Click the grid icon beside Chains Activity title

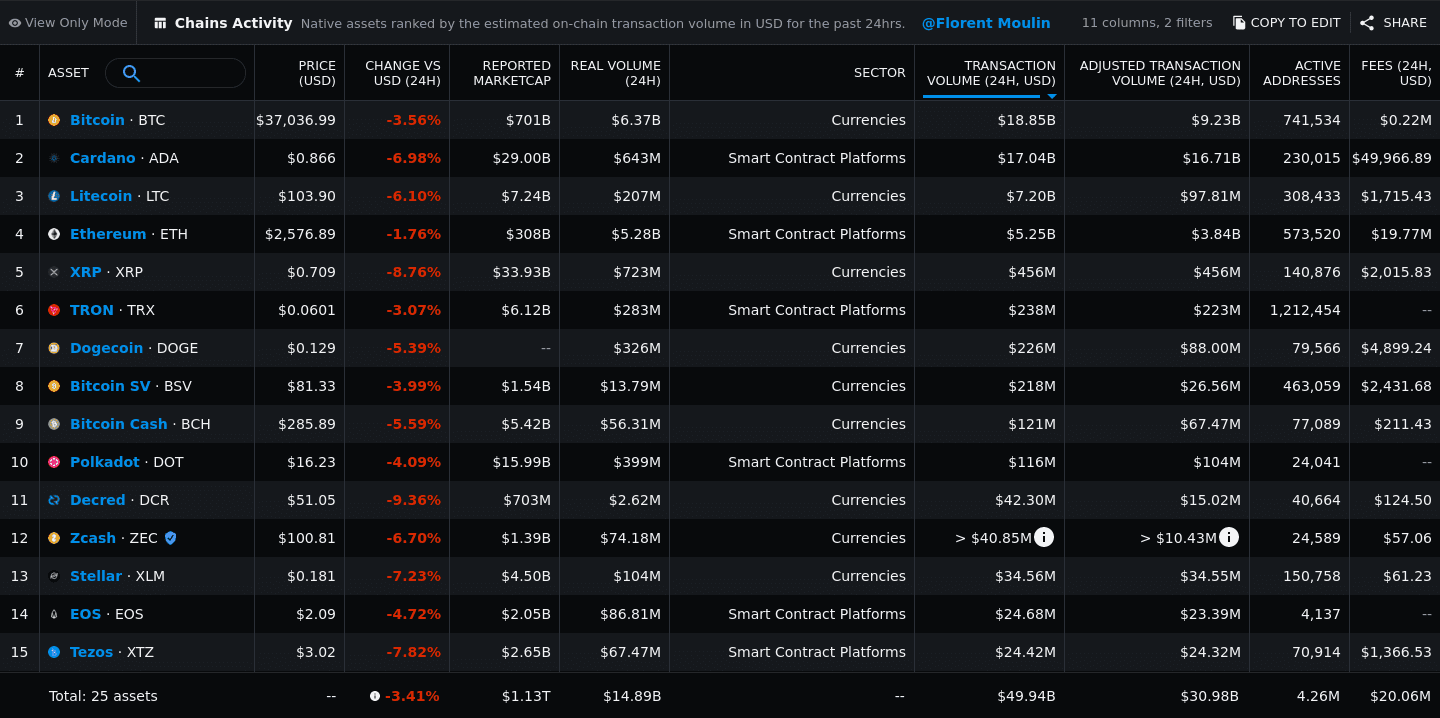coord(160,21)
